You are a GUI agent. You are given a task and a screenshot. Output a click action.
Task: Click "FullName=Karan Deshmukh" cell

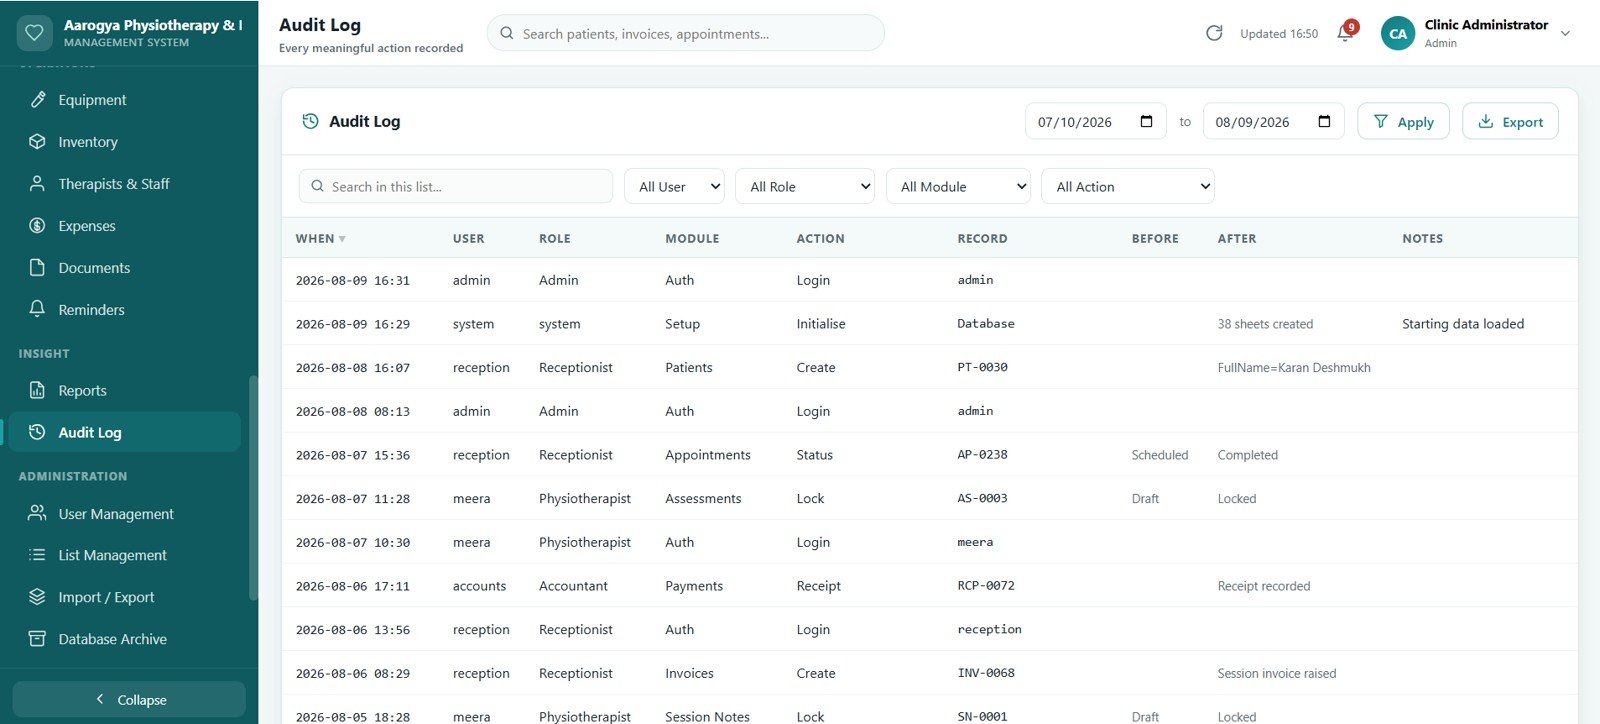(x=1294, y=367)
